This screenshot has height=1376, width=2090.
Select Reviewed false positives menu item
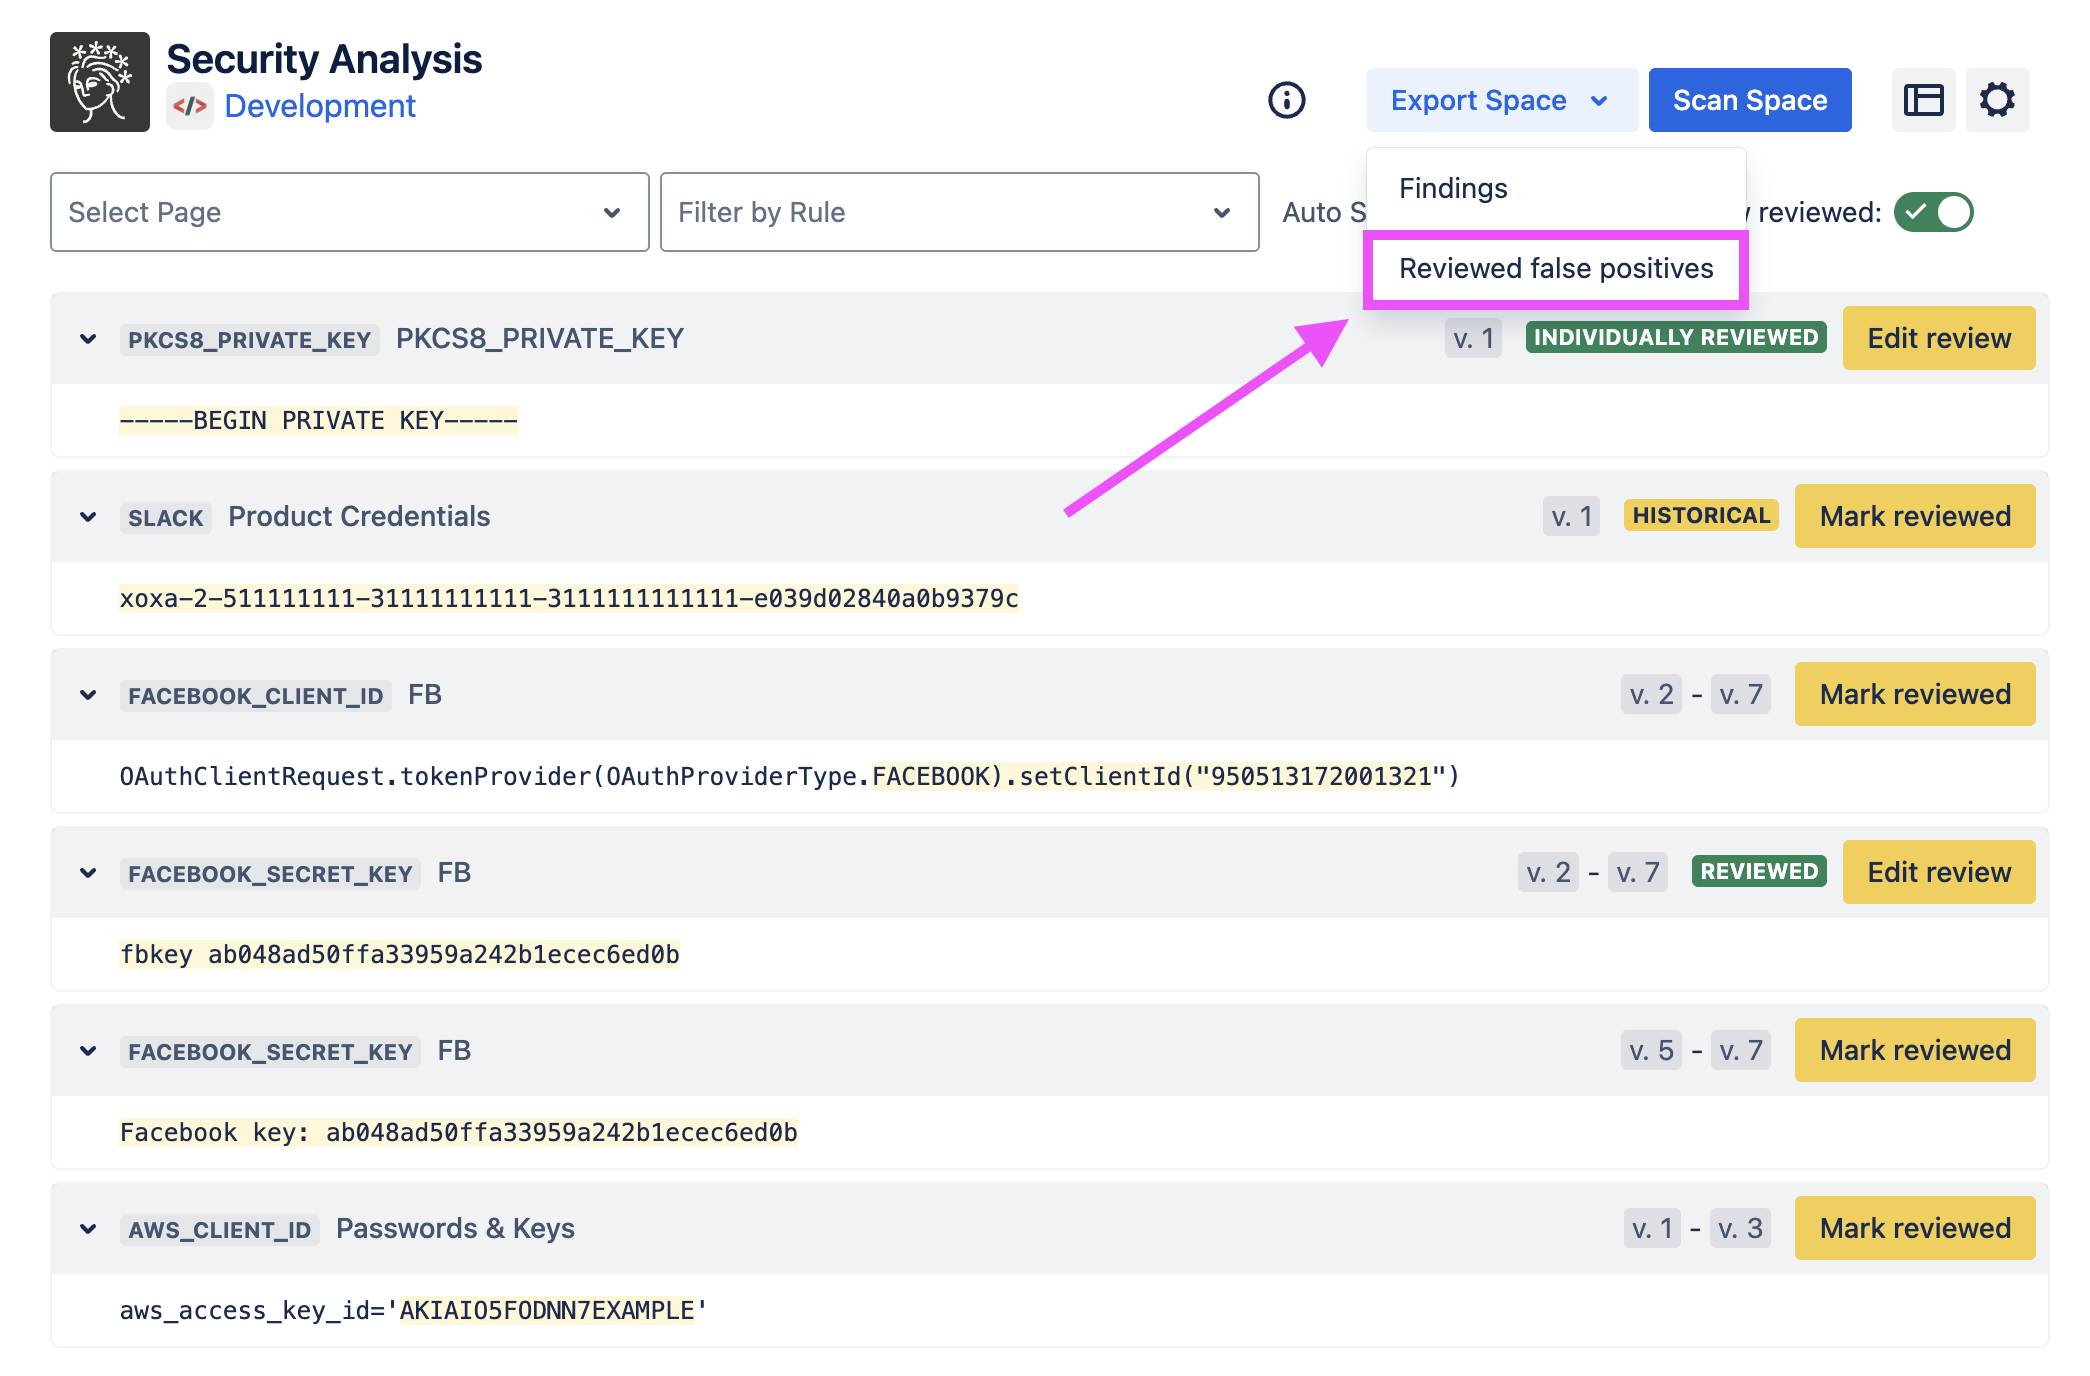tap(1555, 268)
